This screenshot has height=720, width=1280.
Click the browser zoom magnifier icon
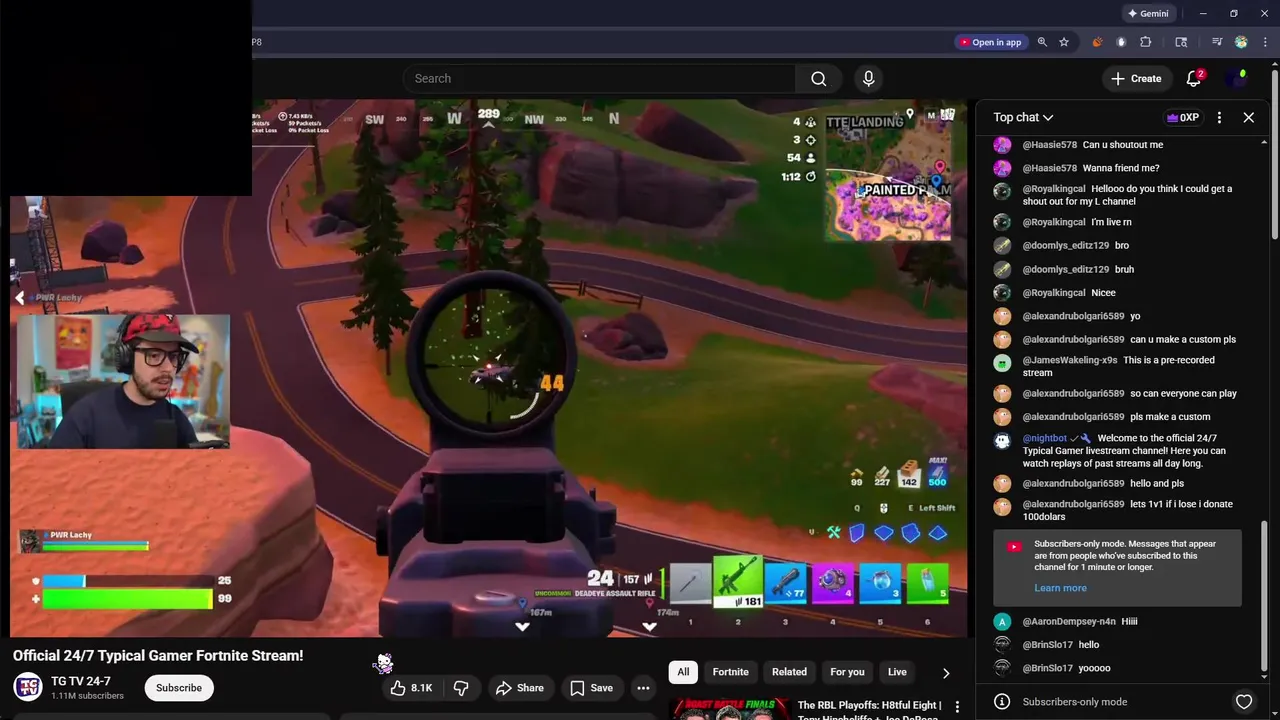1042,42
